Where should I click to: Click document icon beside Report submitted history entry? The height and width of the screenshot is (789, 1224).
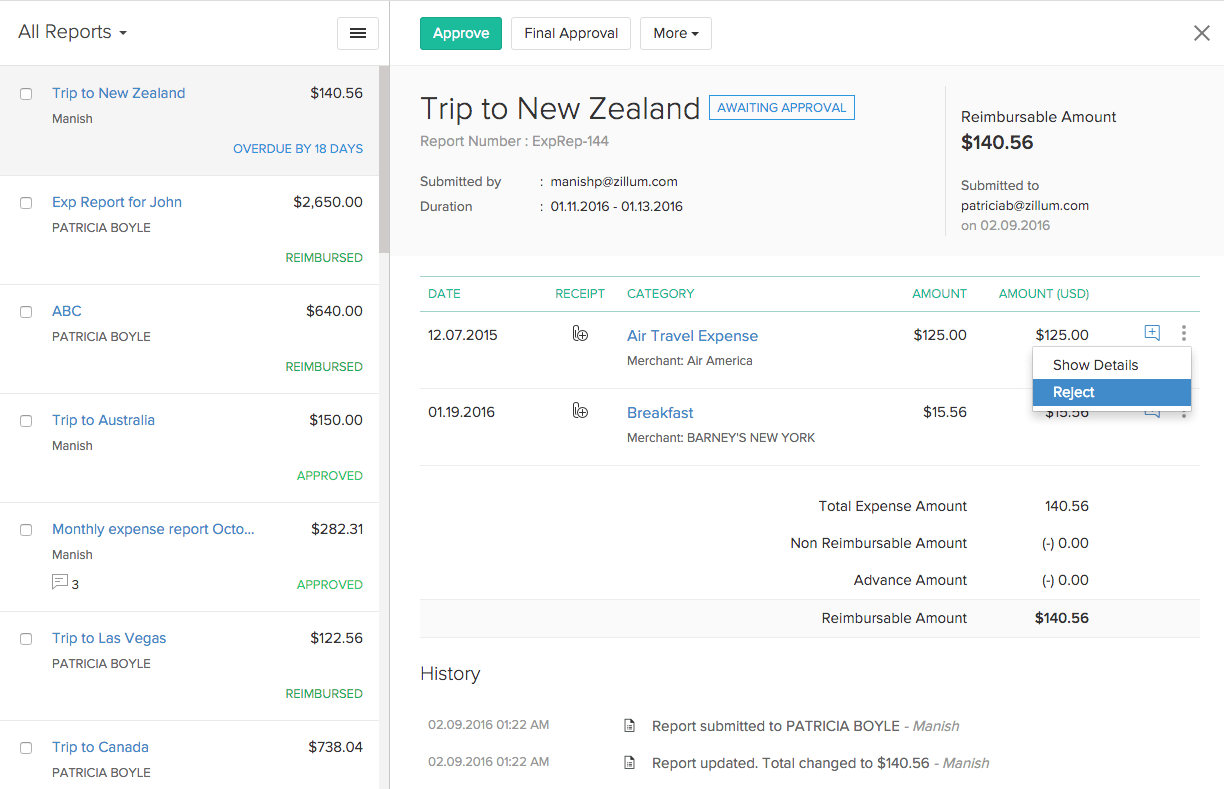(630, 725)
